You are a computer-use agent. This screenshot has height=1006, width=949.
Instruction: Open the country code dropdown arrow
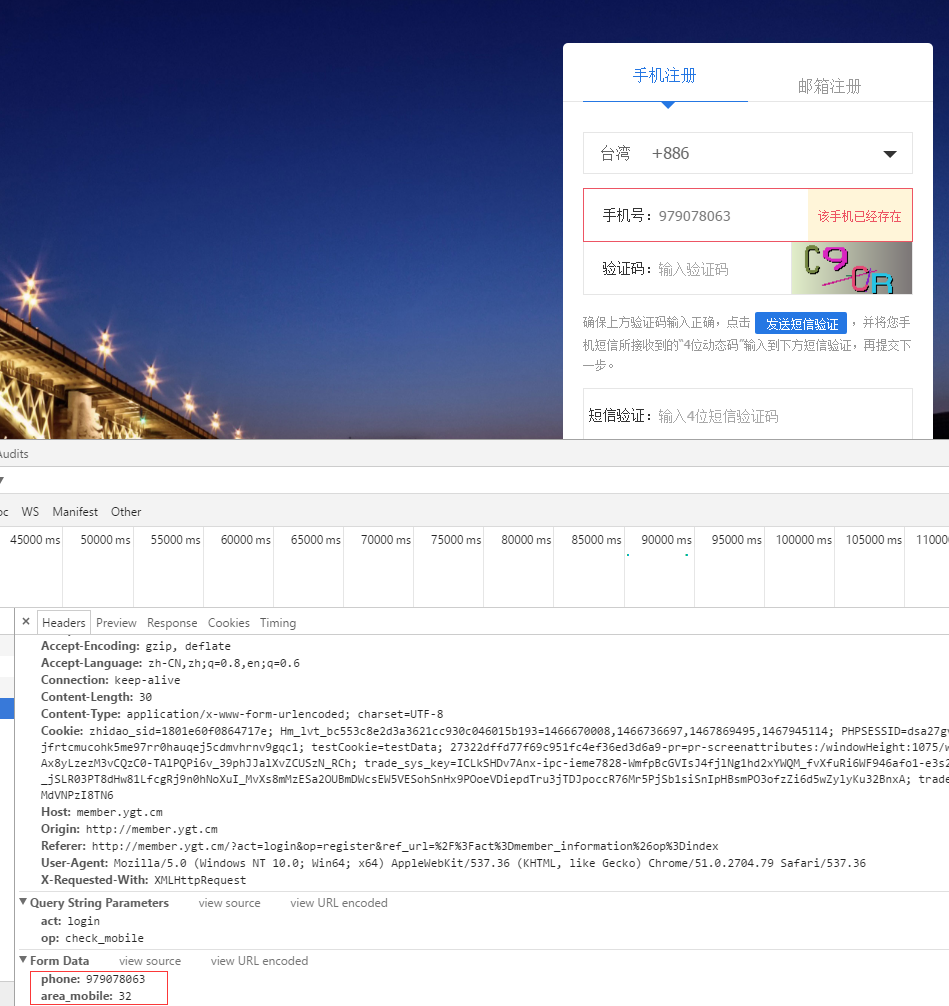[x=889, y=154]
